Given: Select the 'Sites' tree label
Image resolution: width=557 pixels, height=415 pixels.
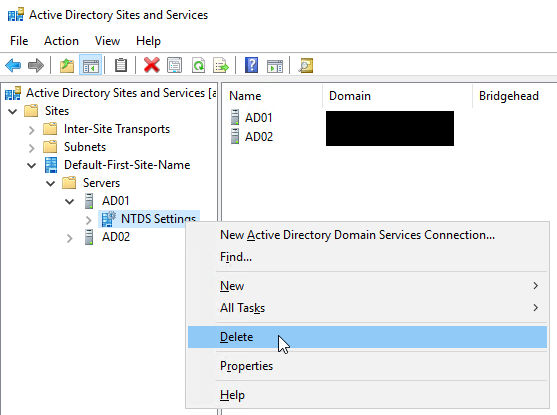Looking at the screenshot, I should tap(57, 111).
